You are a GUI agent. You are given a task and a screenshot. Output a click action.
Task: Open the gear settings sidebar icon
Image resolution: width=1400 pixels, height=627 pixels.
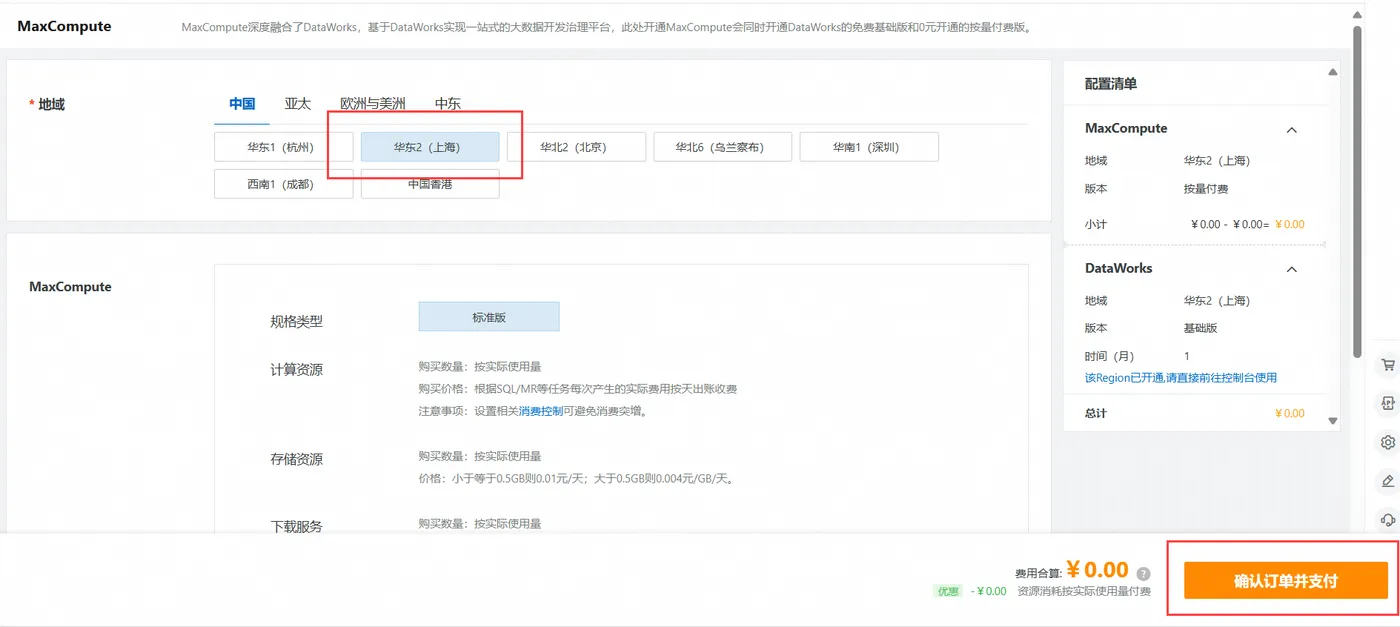[1387, 442]
